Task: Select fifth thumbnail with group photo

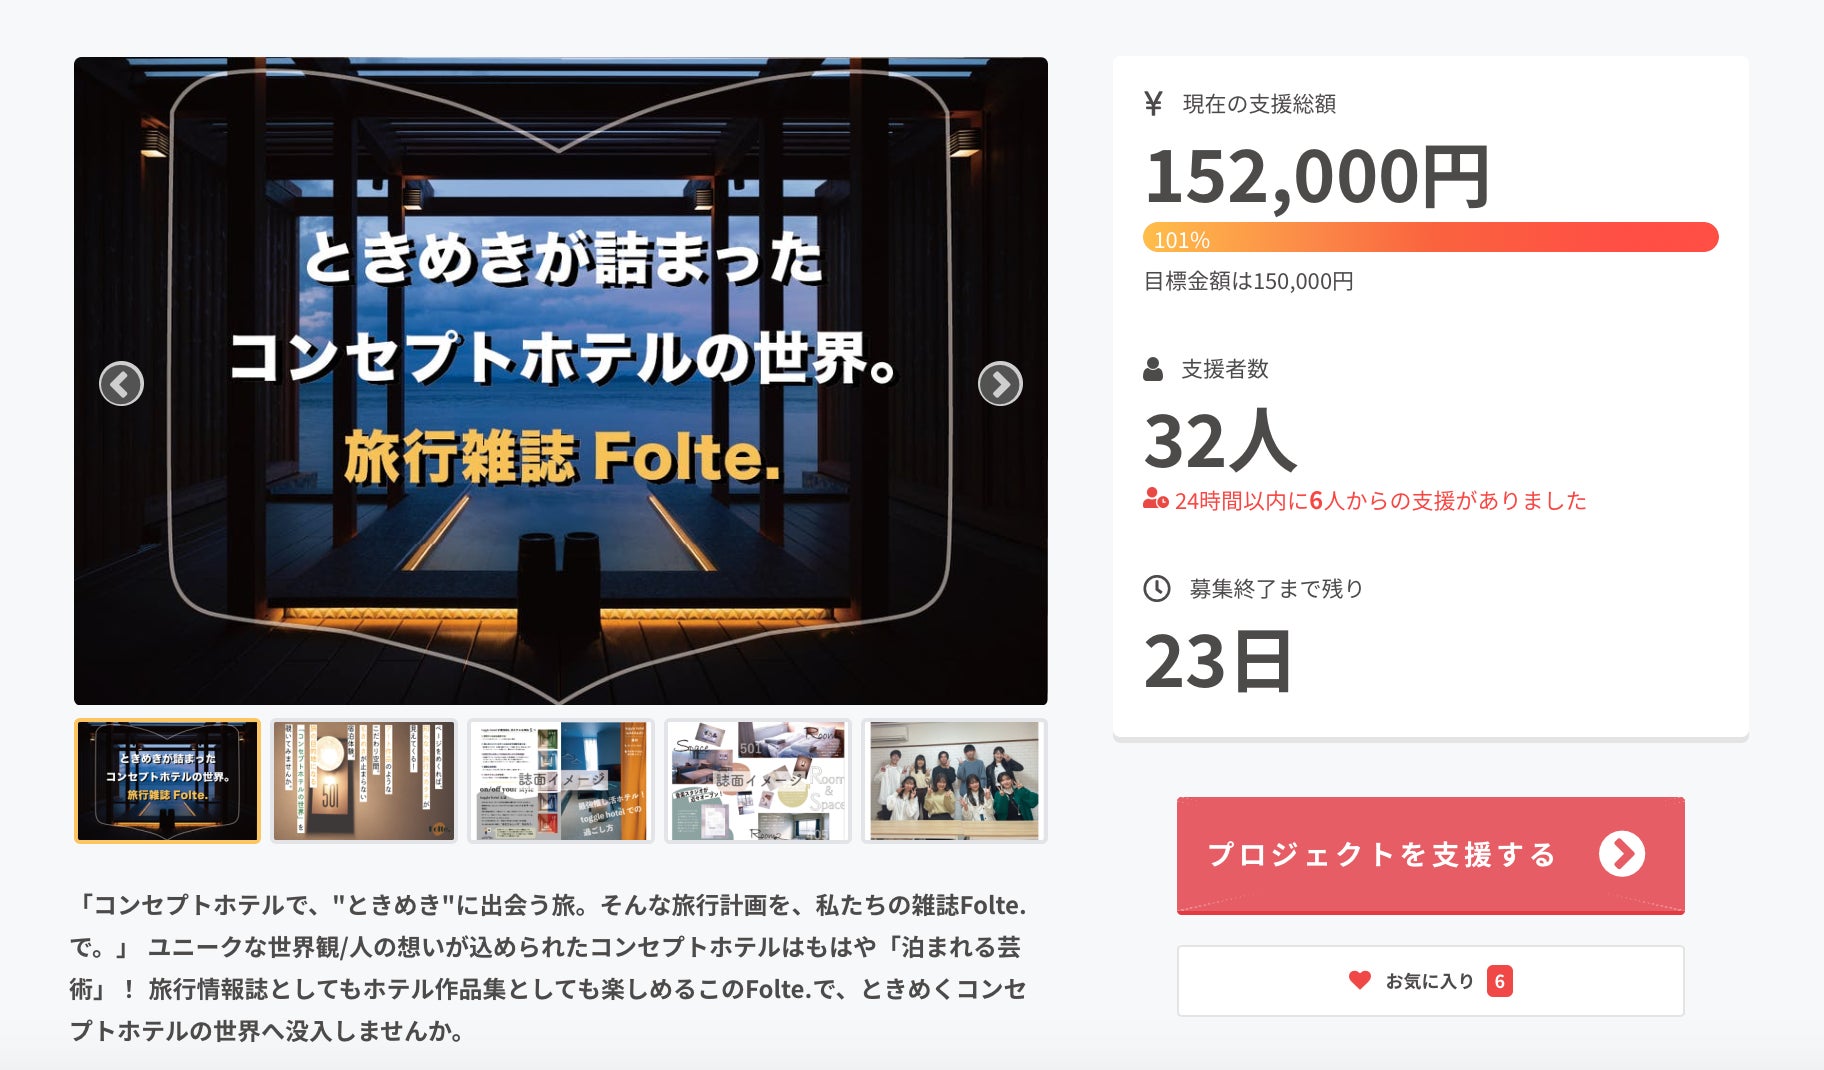Action: point(955,781)
